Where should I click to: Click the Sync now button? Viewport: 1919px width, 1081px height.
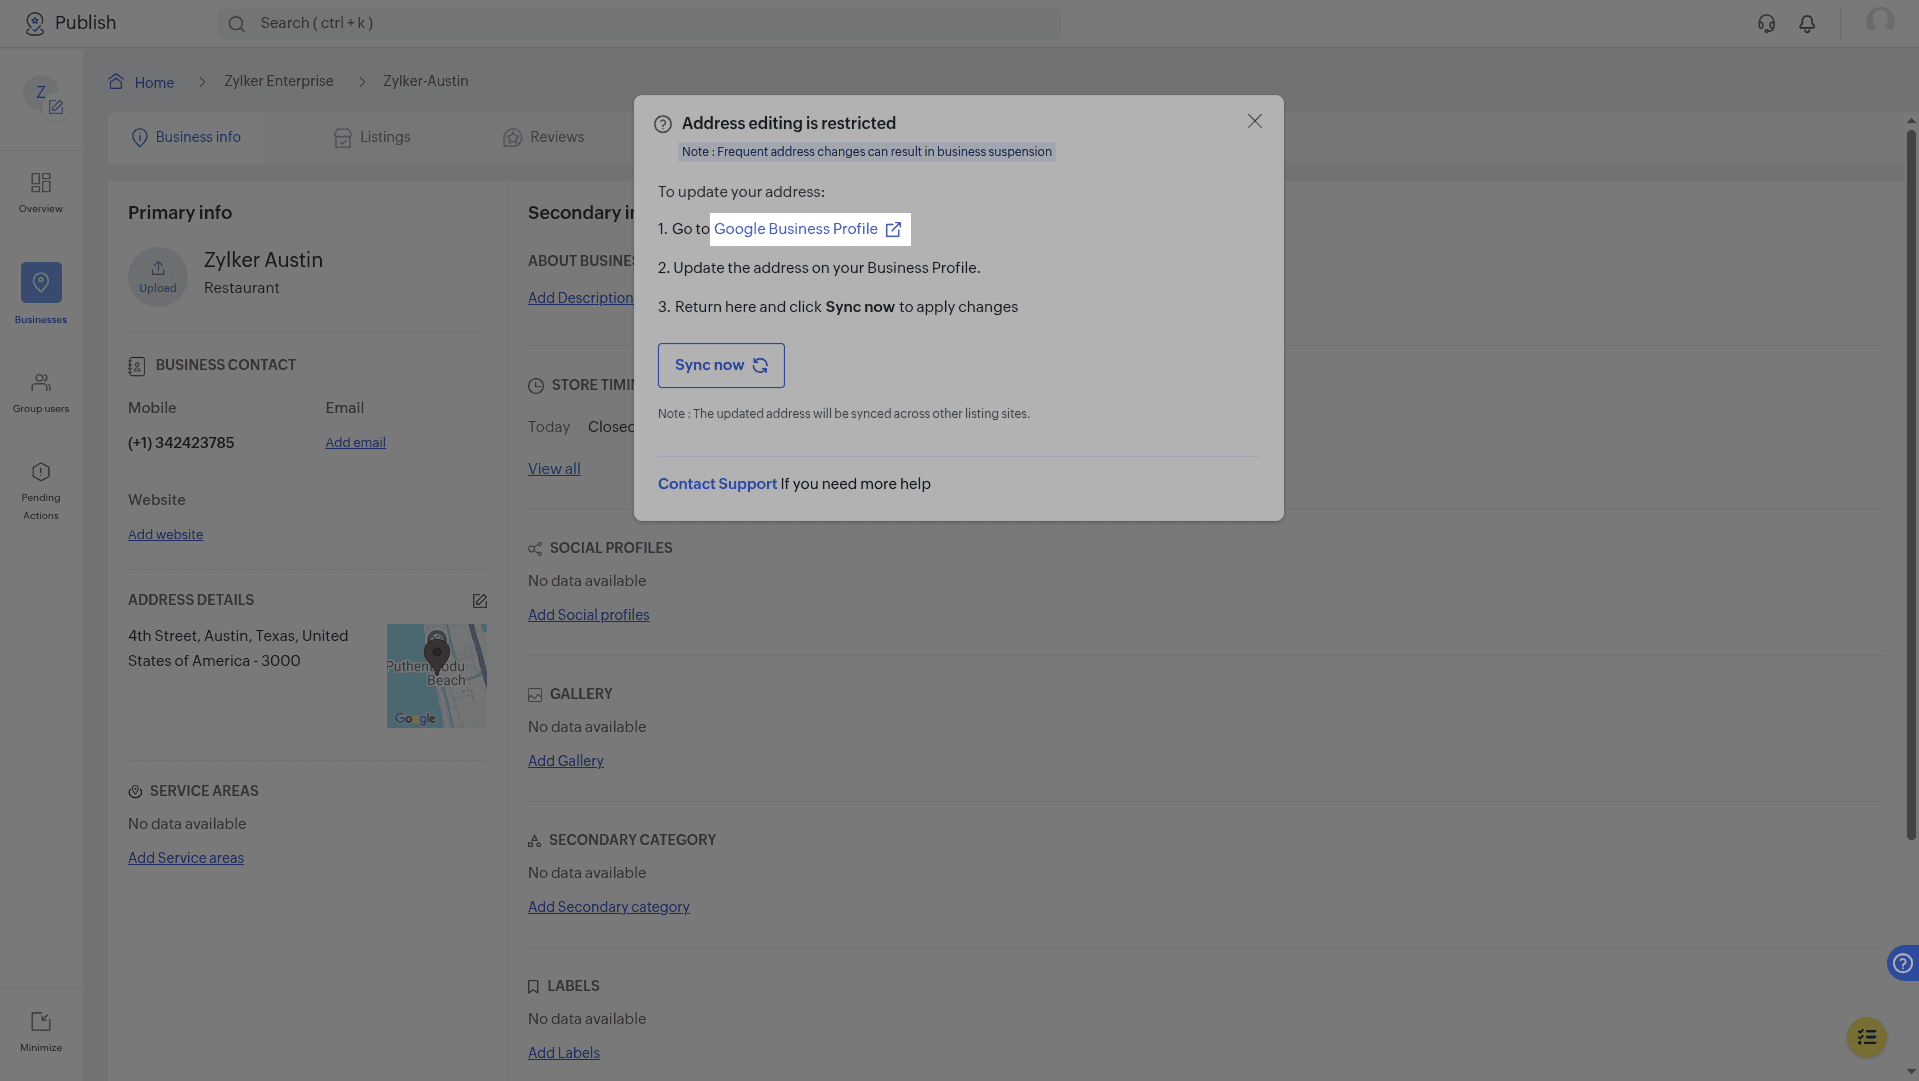(721, 365)
